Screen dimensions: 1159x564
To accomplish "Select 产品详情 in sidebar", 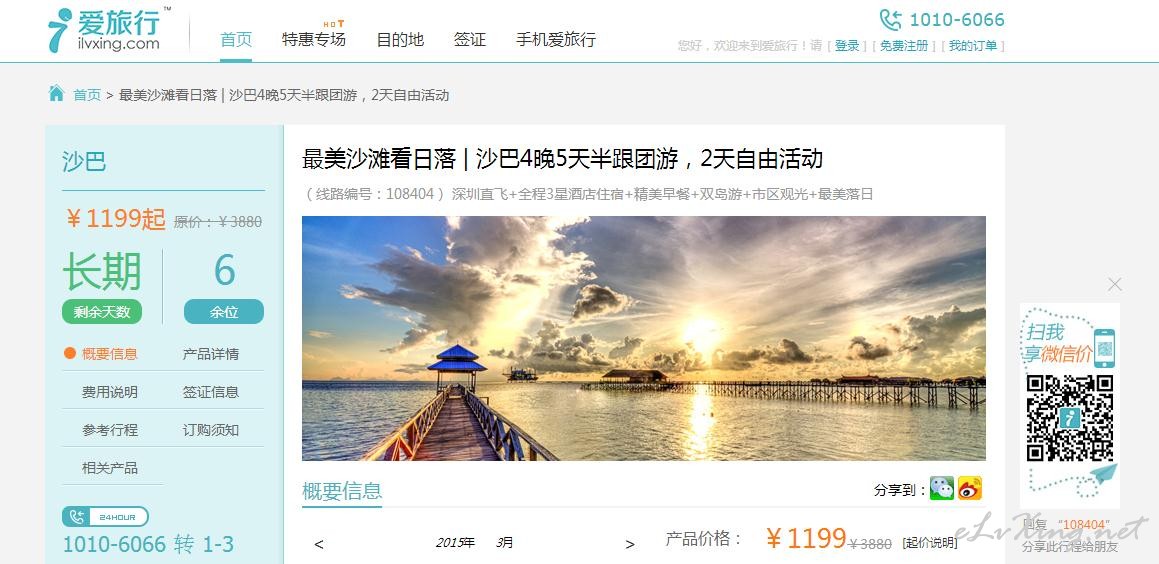I will [211, 354].
